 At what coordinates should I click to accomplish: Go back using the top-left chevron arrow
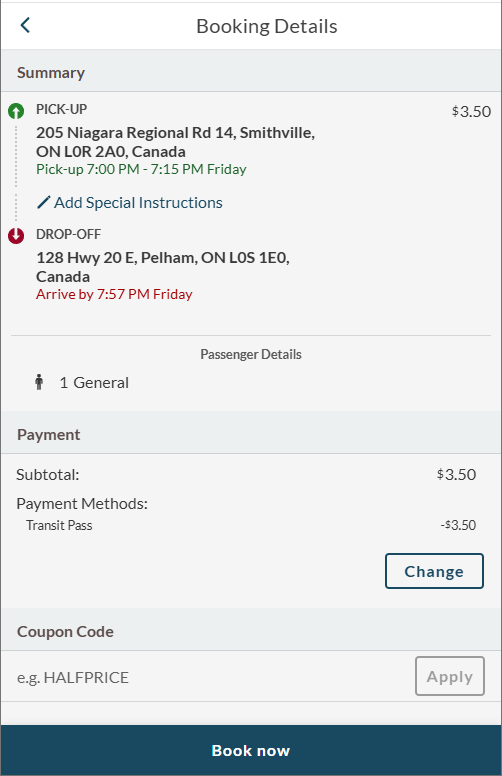[25, 25]
